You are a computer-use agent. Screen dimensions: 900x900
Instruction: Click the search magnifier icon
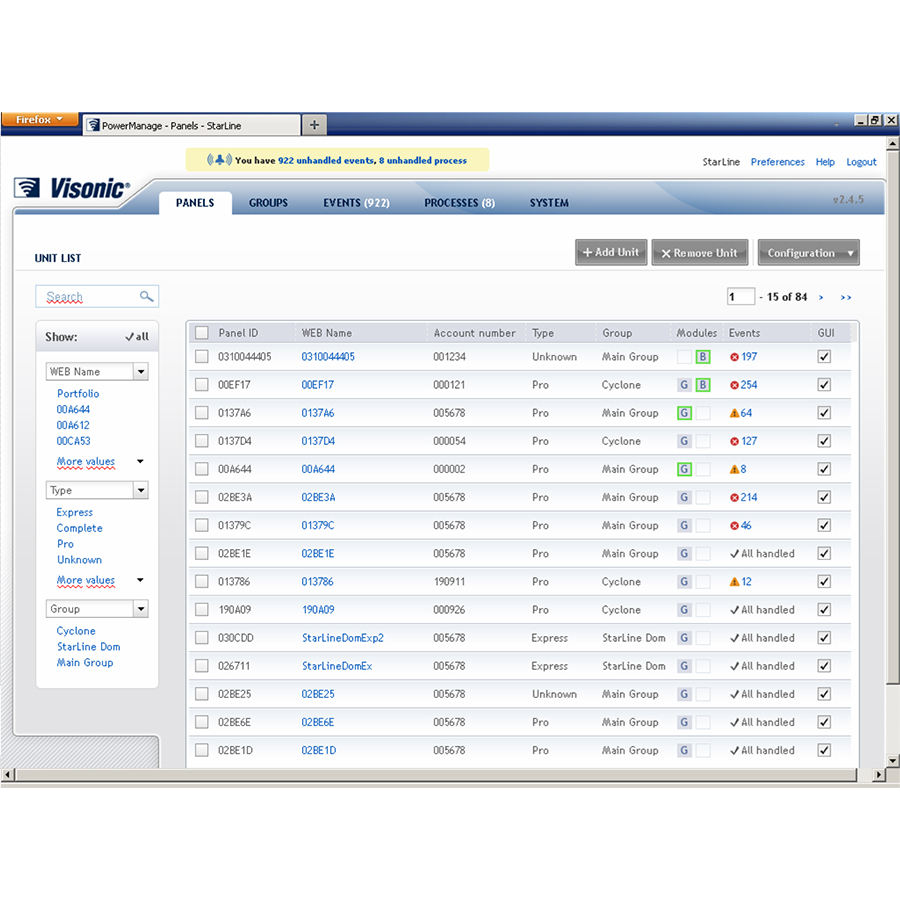[x=146, y=296]
